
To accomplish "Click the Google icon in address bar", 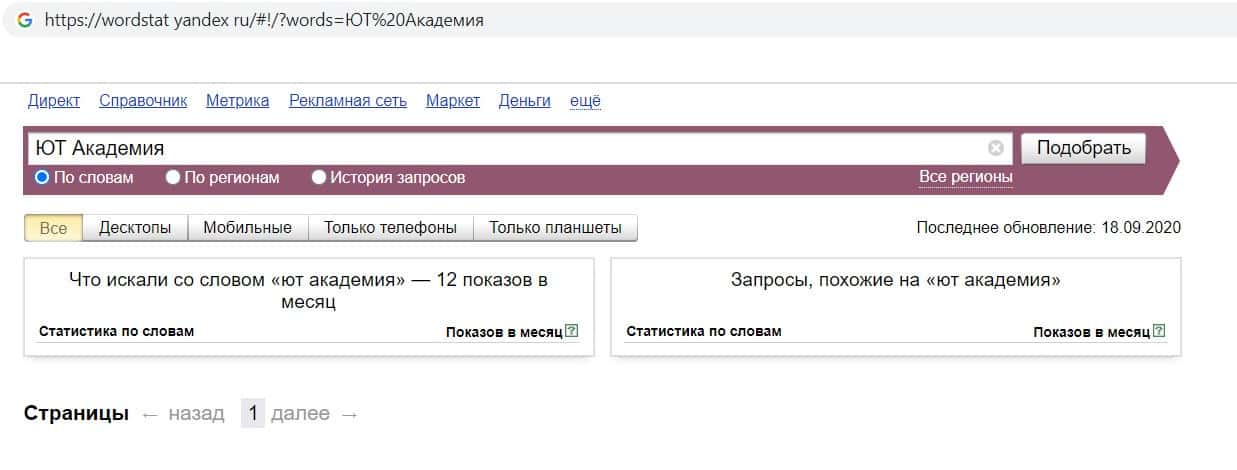I will [25, 20].
